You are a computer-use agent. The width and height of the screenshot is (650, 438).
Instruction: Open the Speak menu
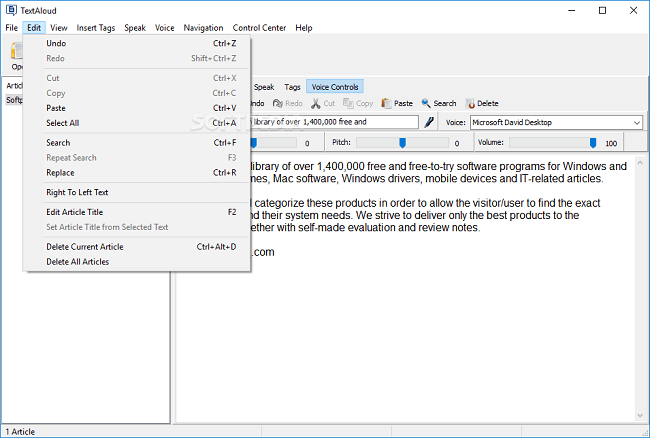pos(135,28)
